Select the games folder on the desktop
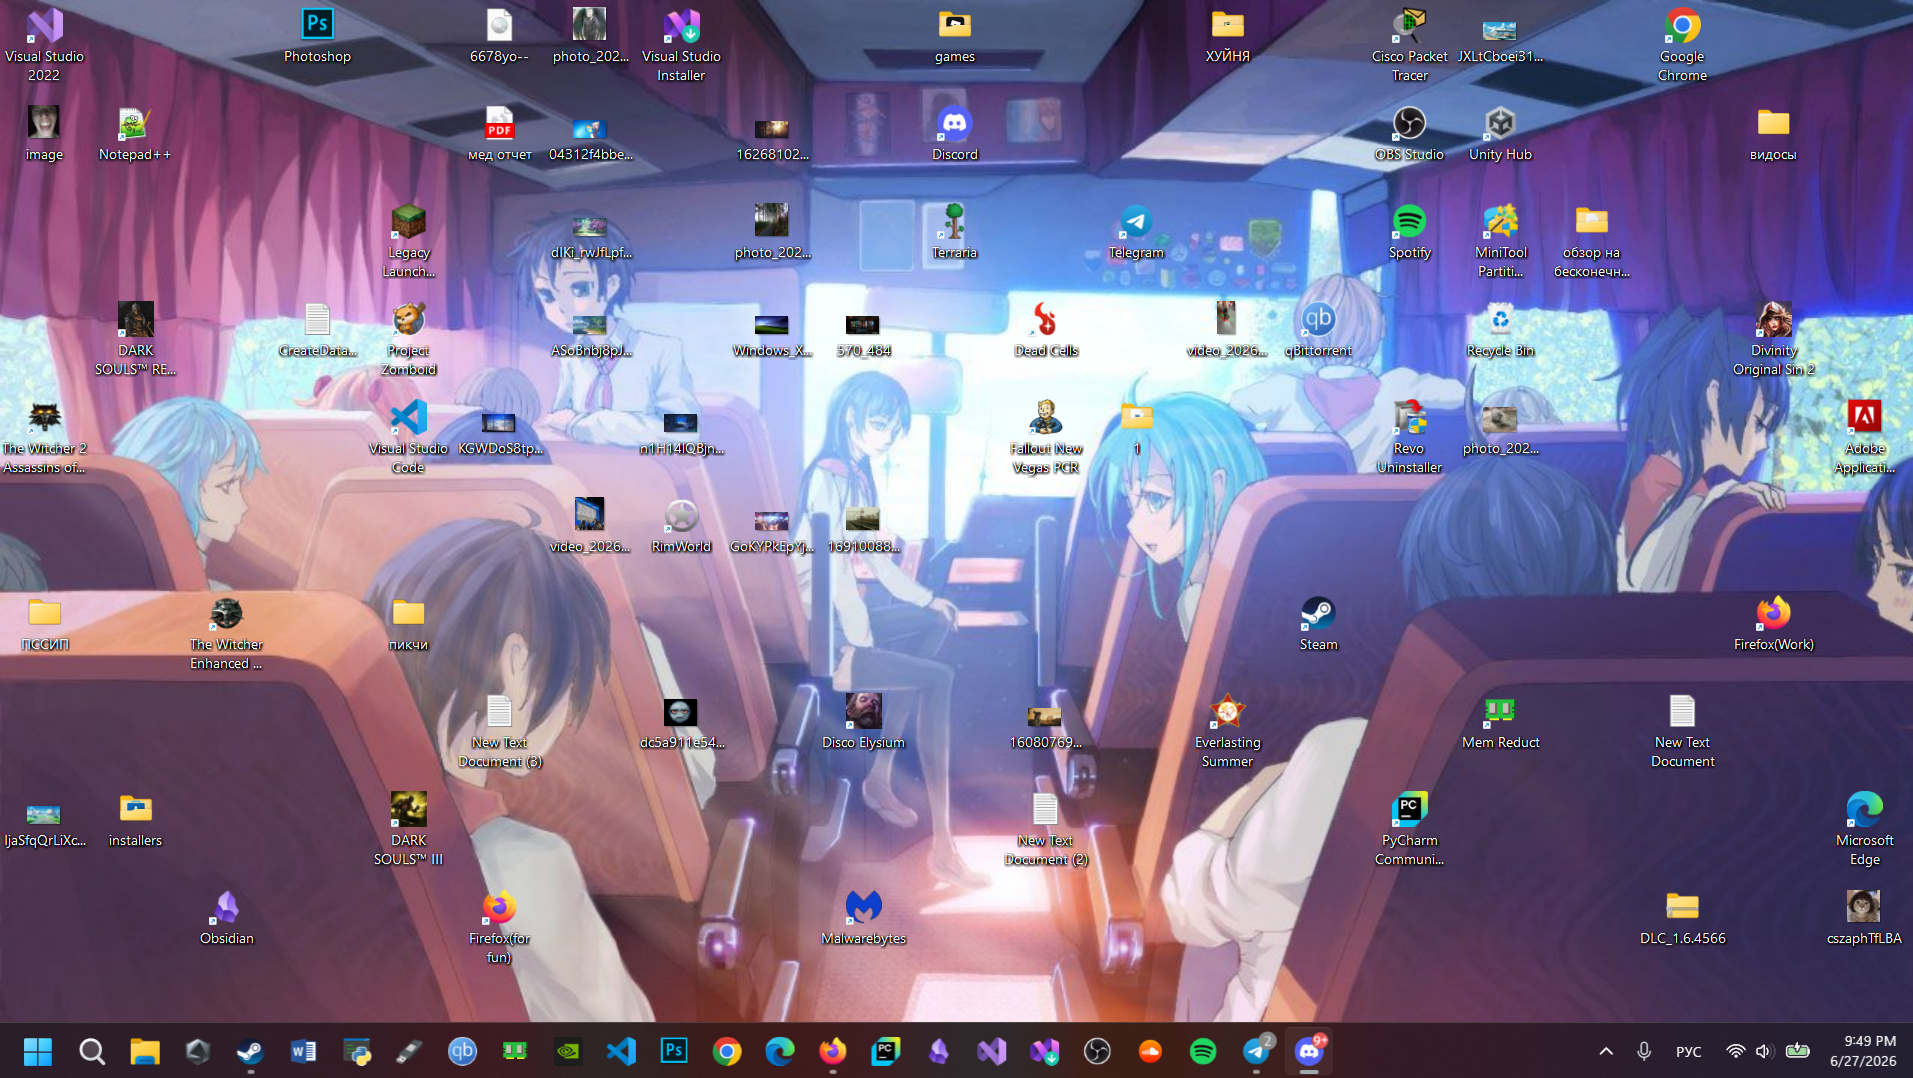 pos(954,36)
